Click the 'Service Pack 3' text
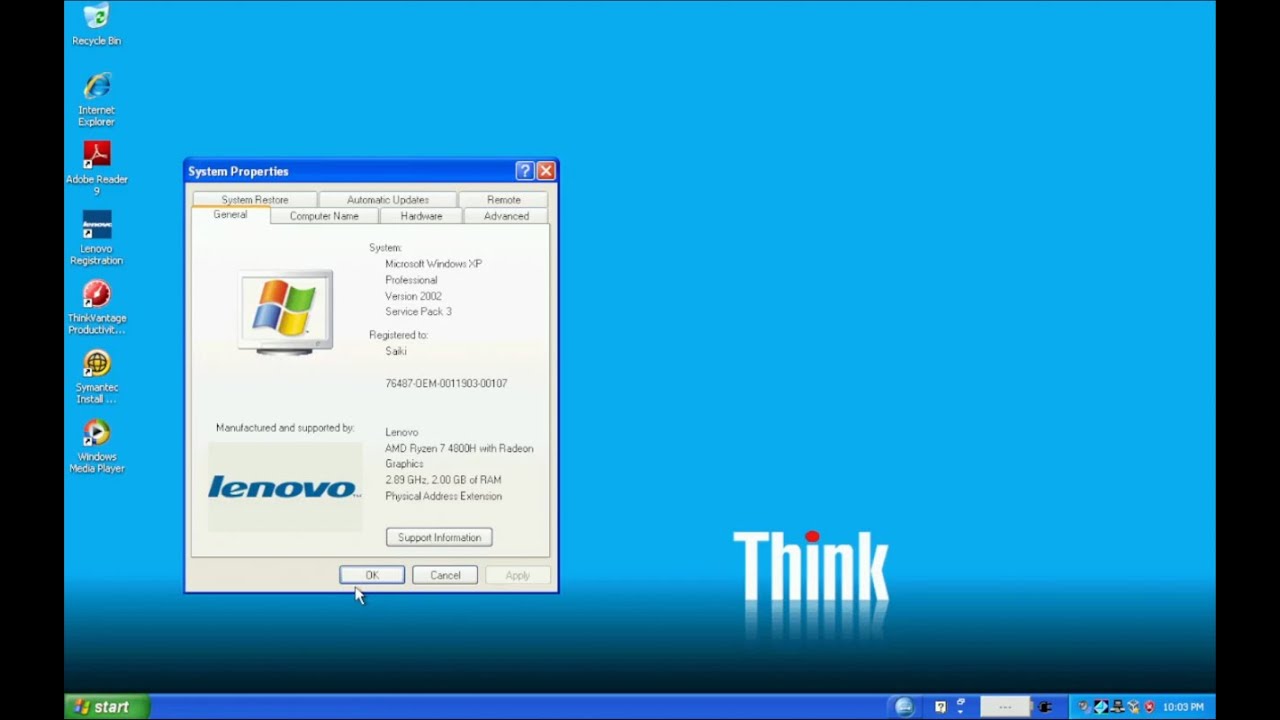 [x=418, y=312]
